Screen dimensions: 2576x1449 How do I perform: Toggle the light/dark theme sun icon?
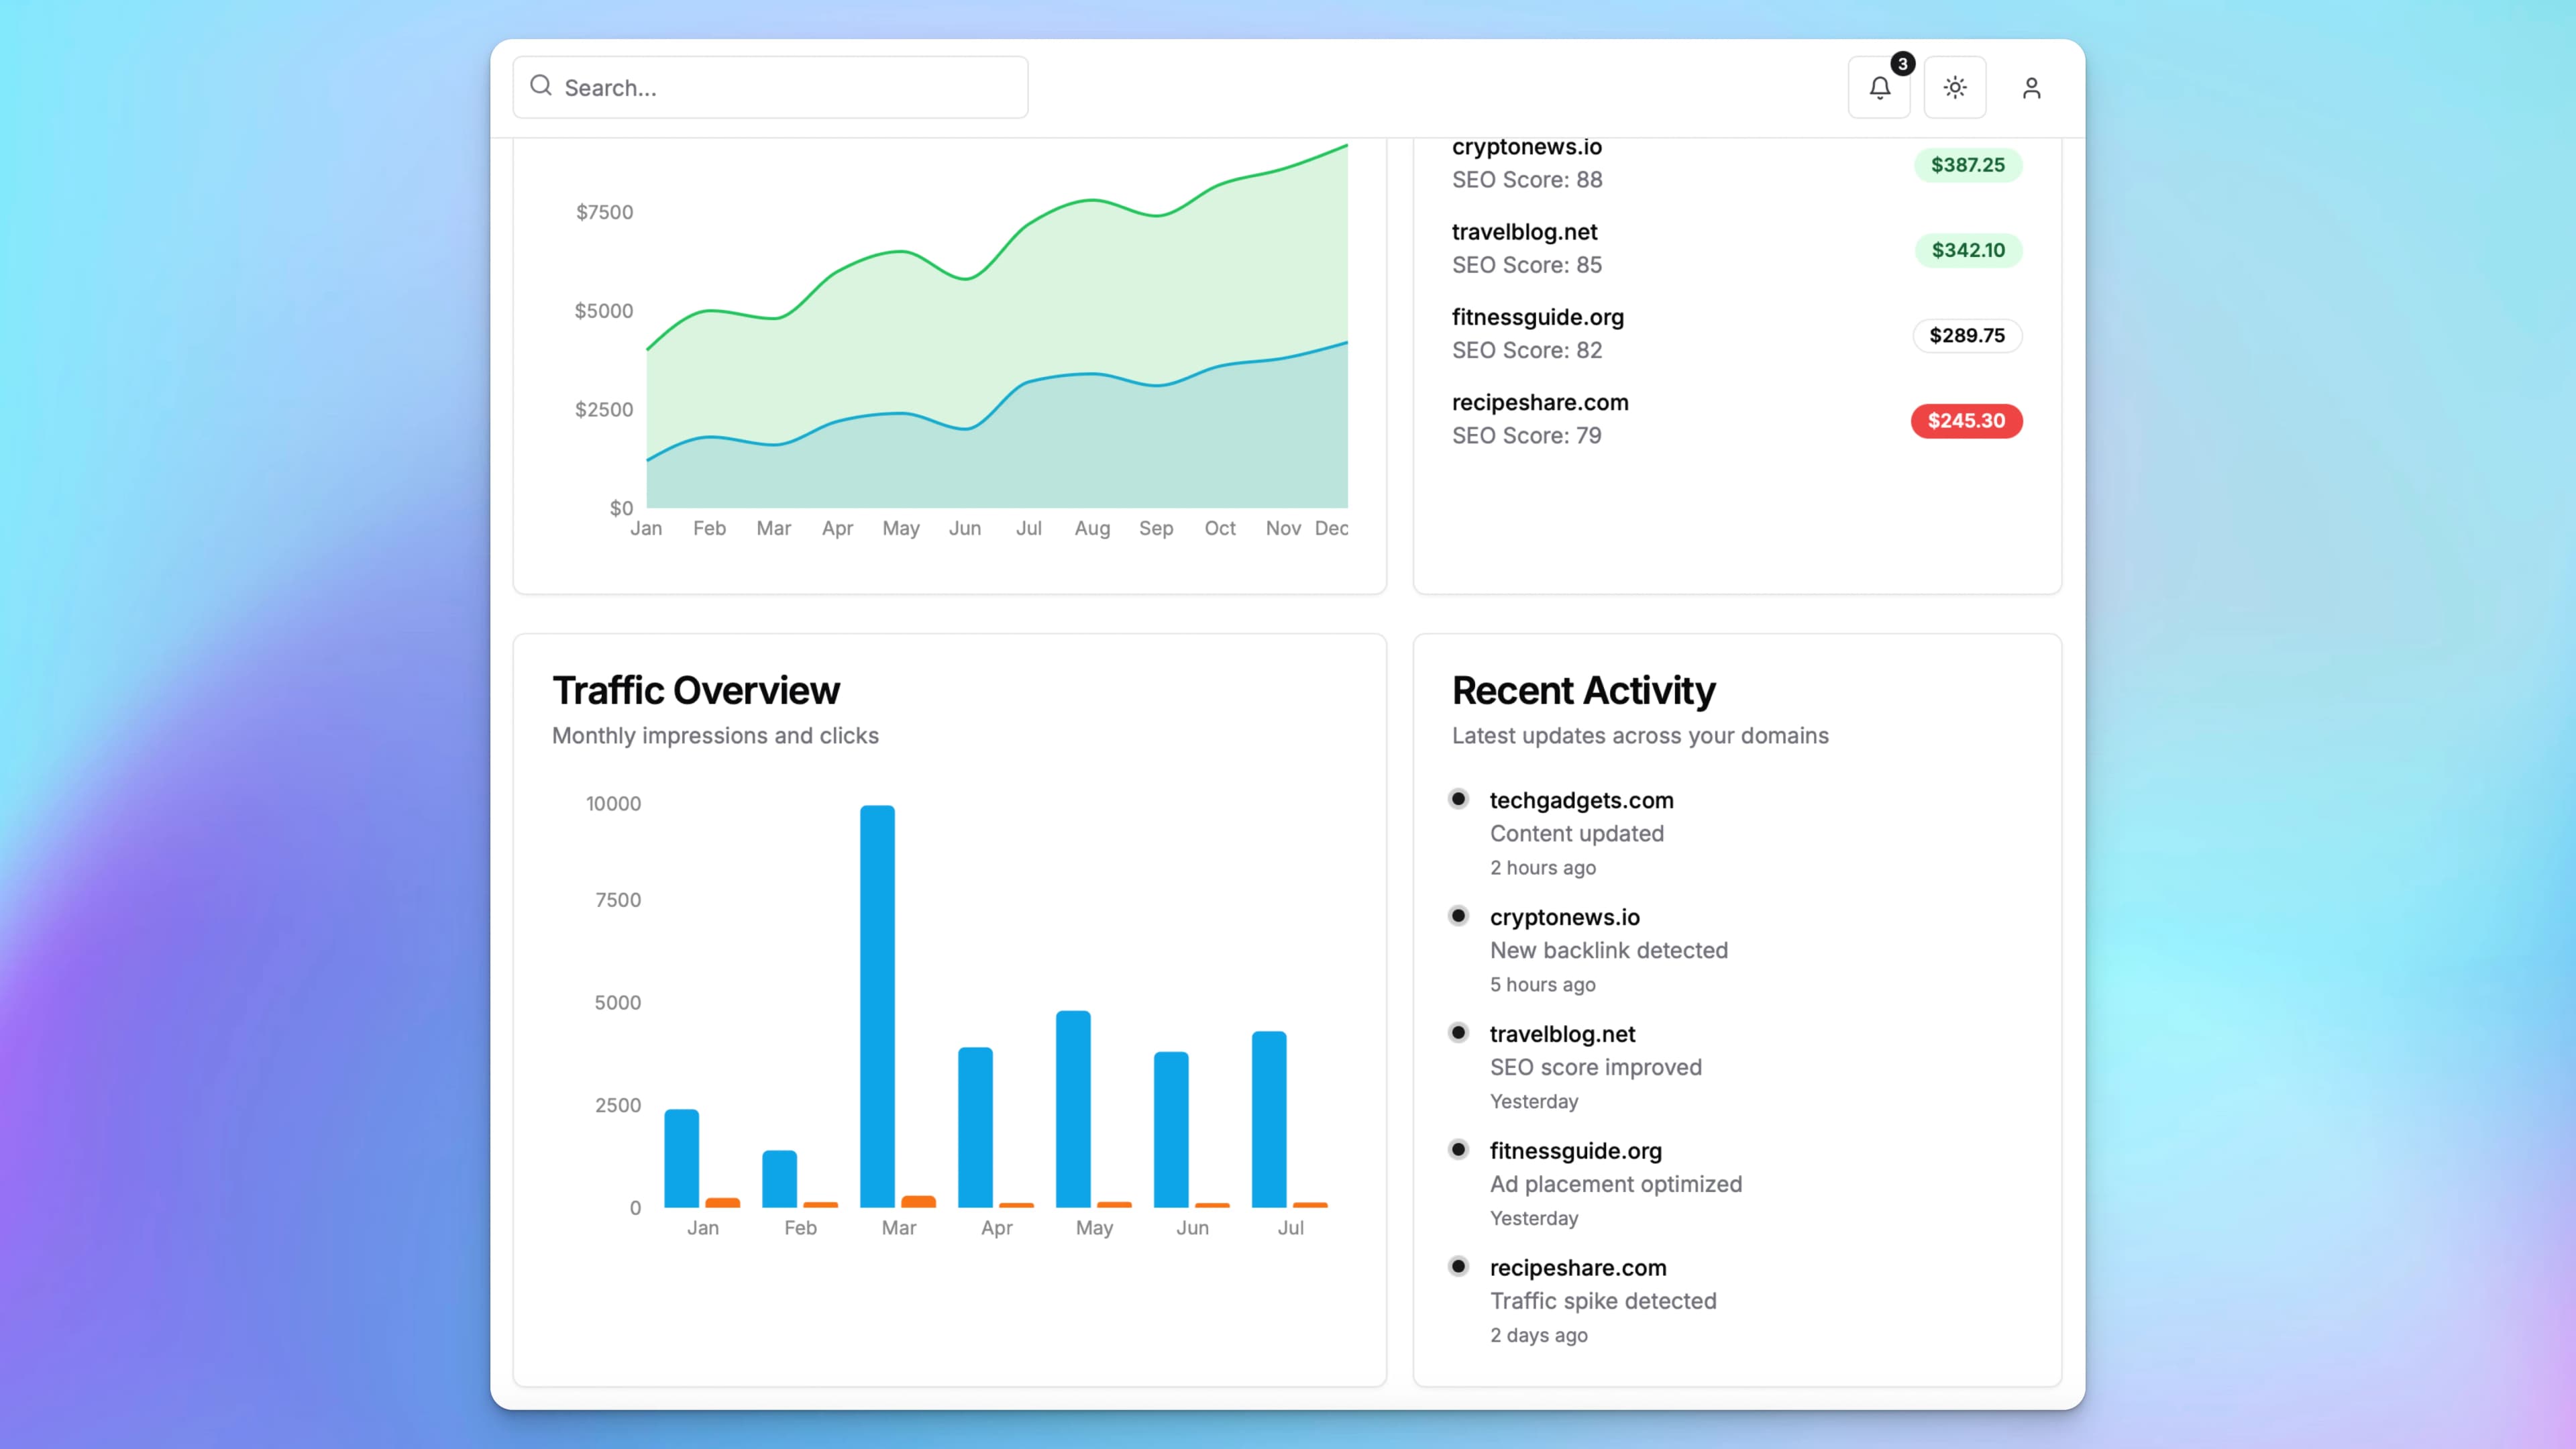pos(1955,88)
